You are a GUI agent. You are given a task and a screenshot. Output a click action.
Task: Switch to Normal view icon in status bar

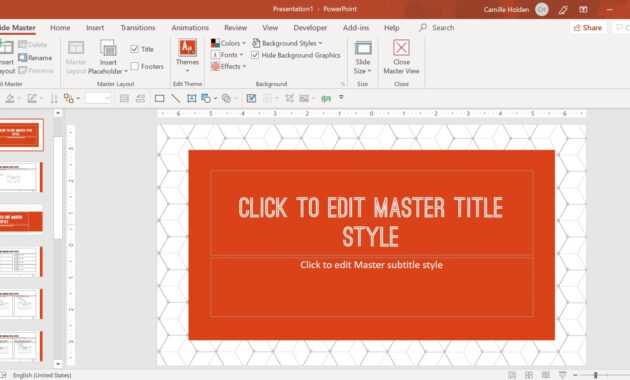click(x=512, y=375)
